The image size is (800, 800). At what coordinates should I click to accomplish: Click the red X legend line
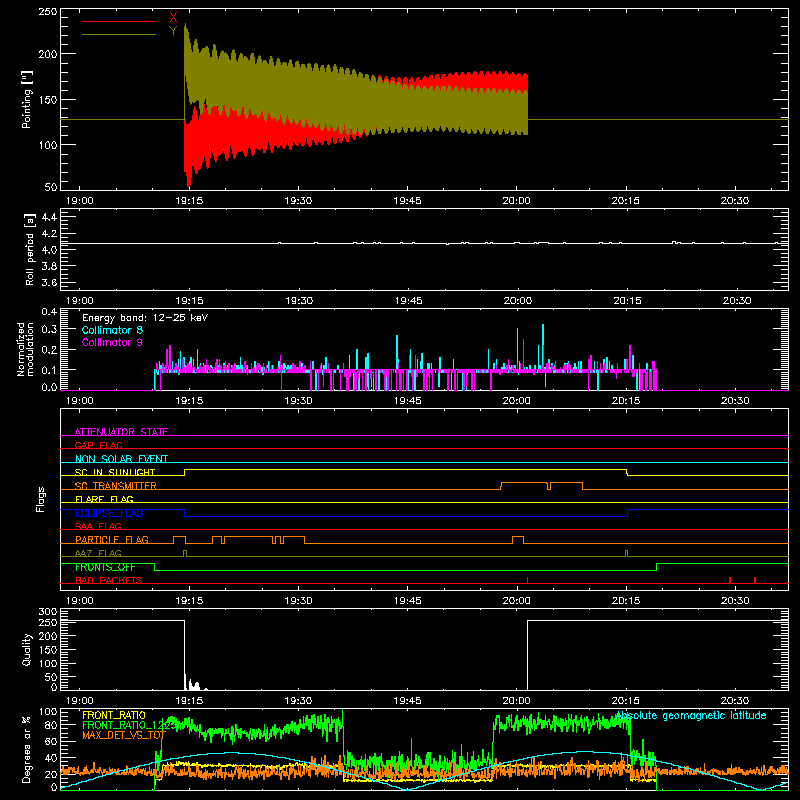(x=119, y=21)
